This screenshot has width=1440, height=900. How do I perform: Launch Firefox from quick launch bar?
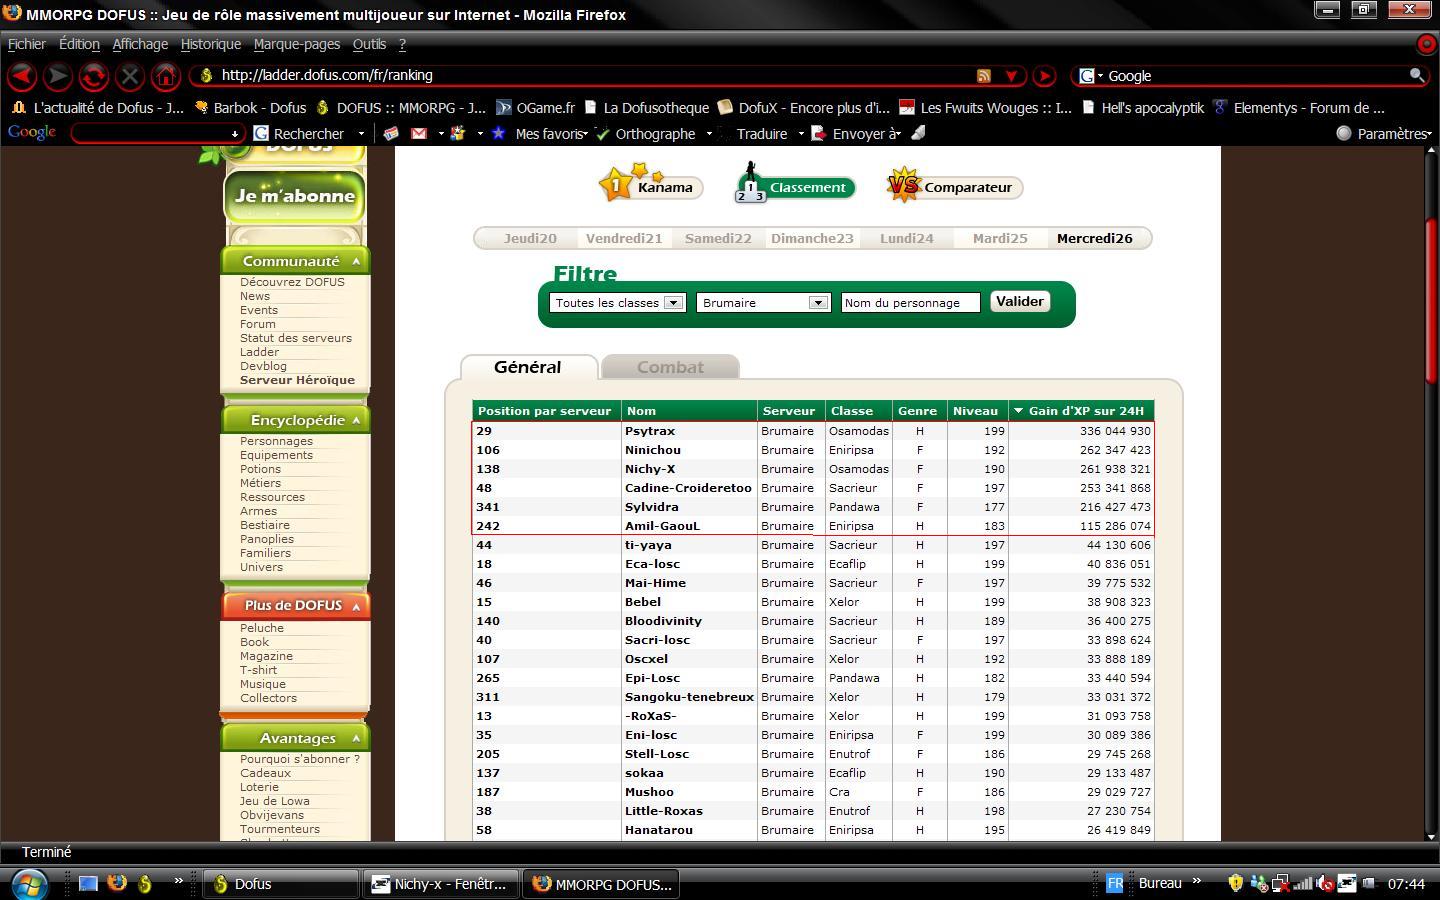point(116,883)
